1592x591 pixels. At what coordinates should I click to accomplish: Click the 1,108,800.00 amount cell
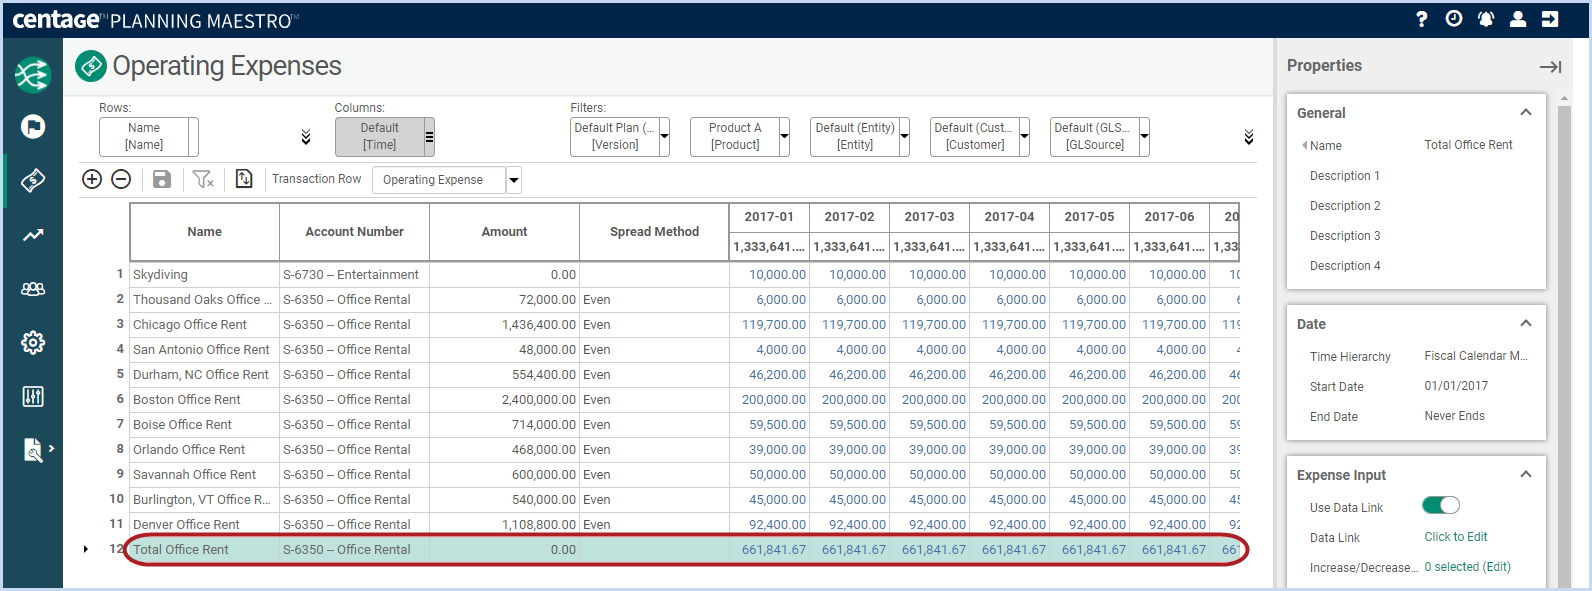(505, 525)
